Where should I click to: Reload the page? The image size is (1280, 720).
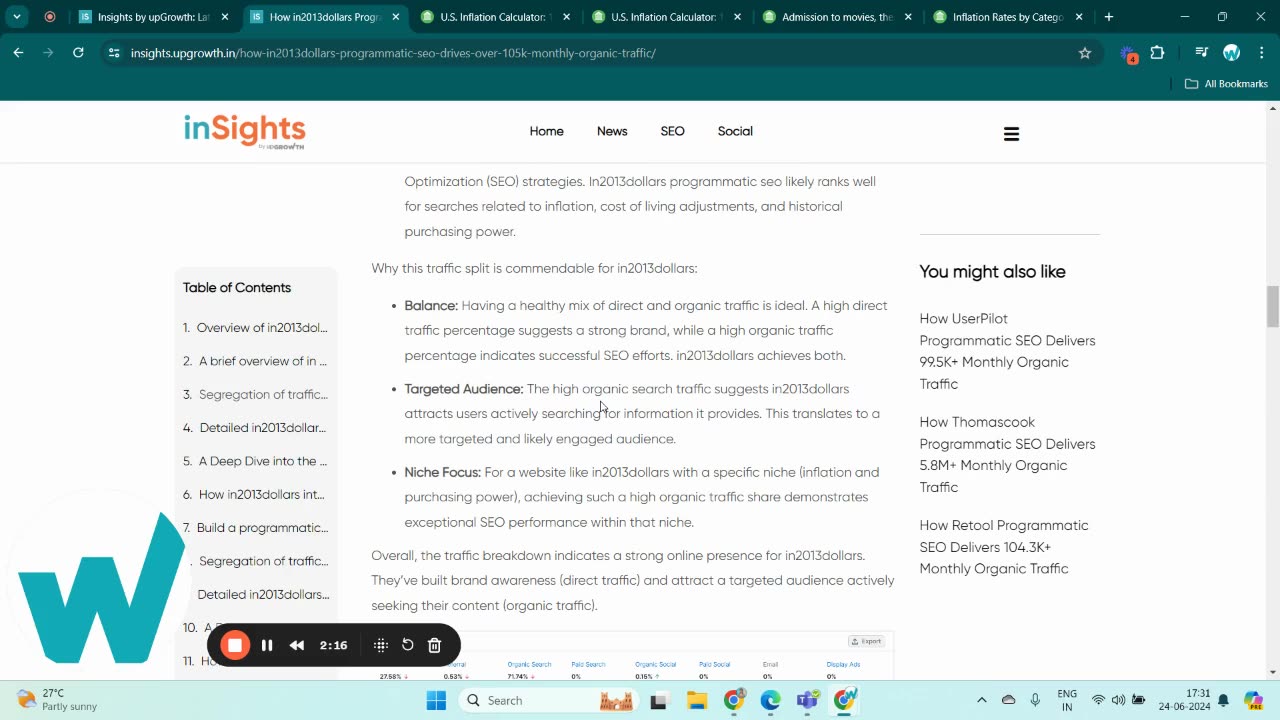78,53
